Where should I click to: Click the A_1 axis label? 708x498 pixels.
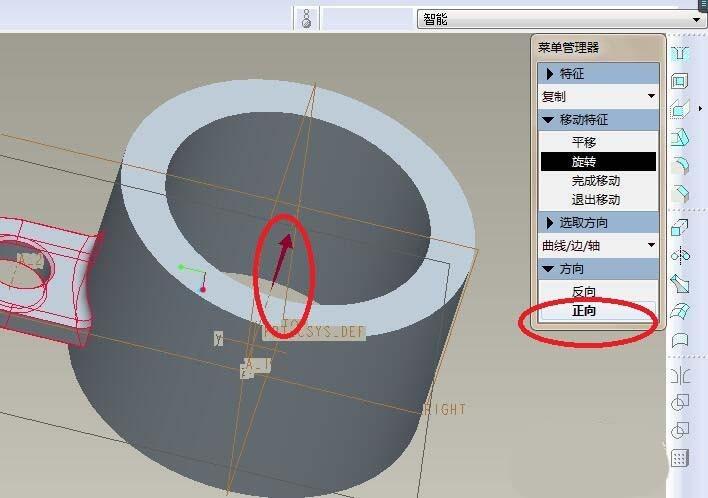[256, 364]
